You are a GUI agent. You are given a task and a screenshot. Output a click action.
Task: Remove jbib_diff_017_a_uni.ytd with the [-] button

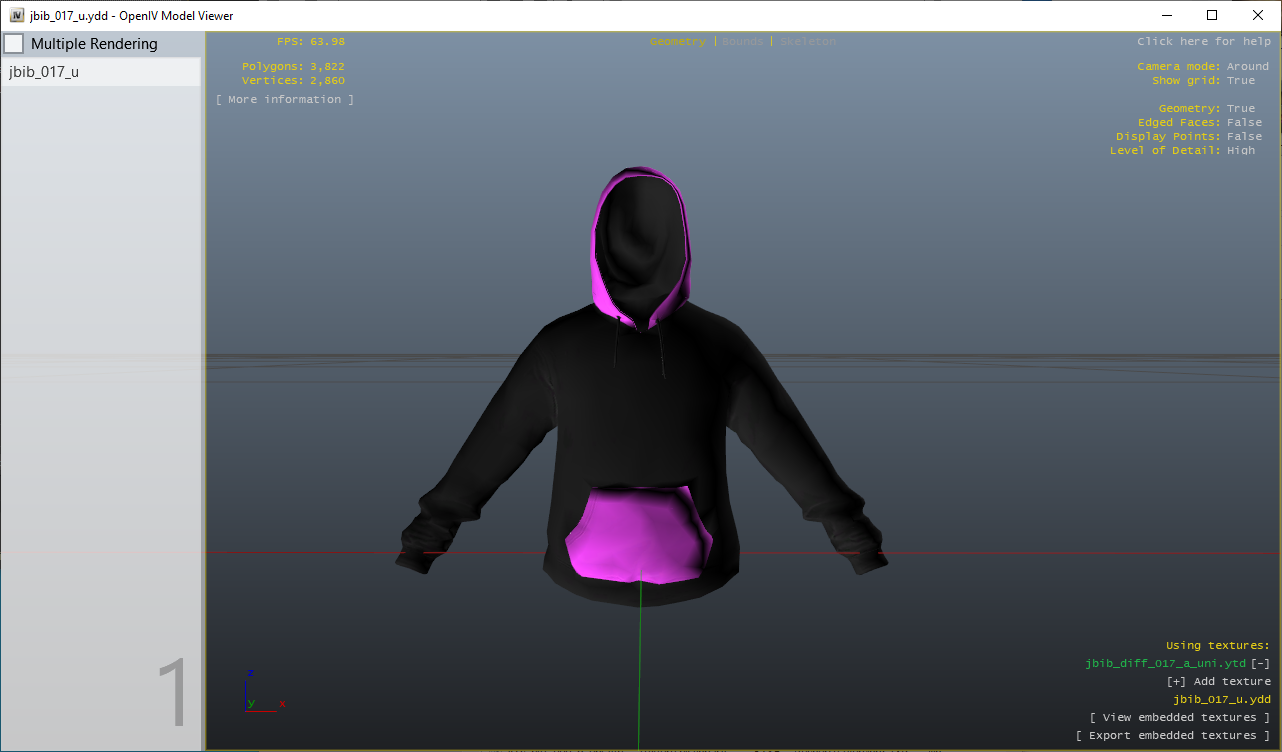pos(1260,663)
